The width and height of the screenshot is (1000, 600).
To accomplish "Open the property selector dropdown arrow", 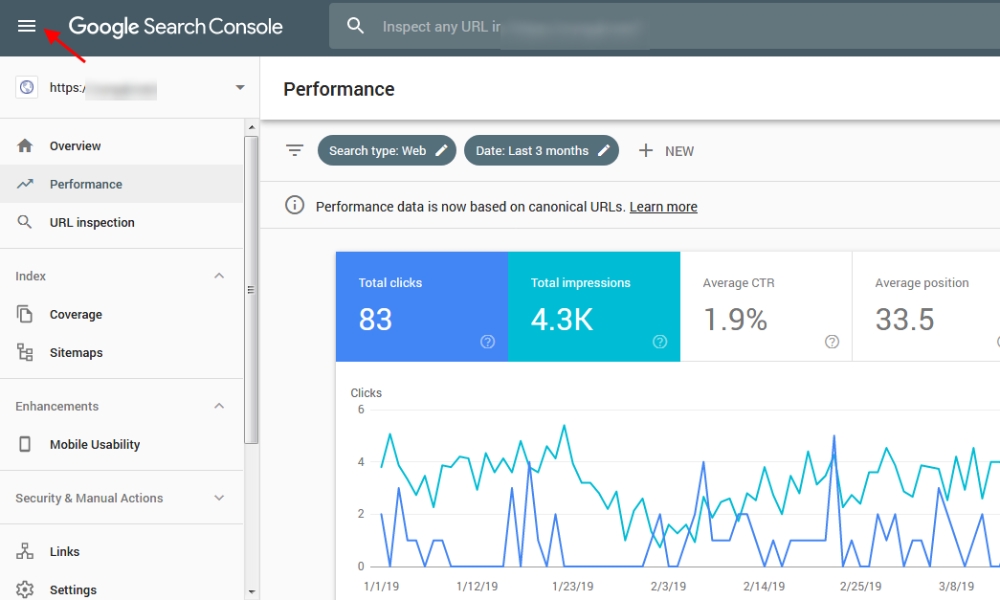I will 240,87.
